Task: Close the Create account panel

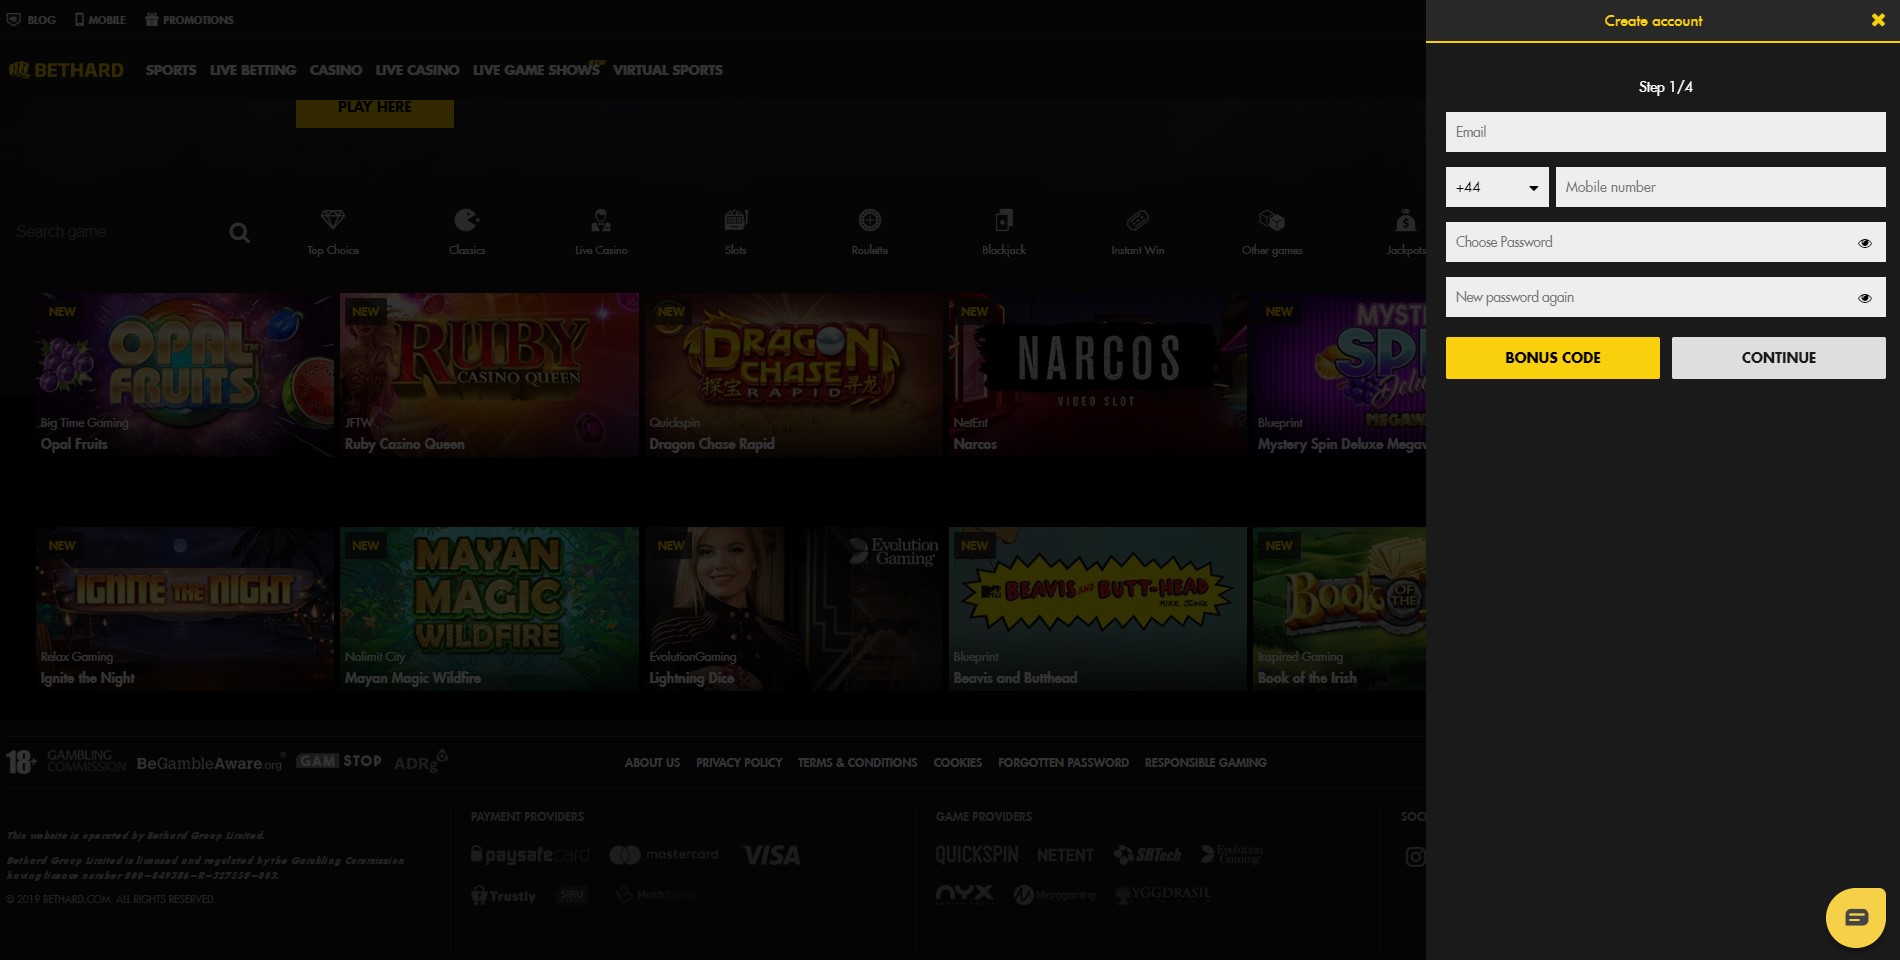Action: [1878, 20]
